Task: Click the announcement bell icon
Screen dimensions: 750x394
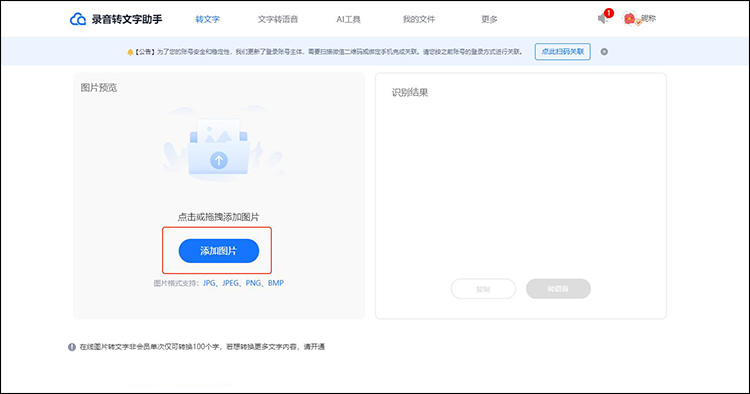Action: click(x=130, y=52)
